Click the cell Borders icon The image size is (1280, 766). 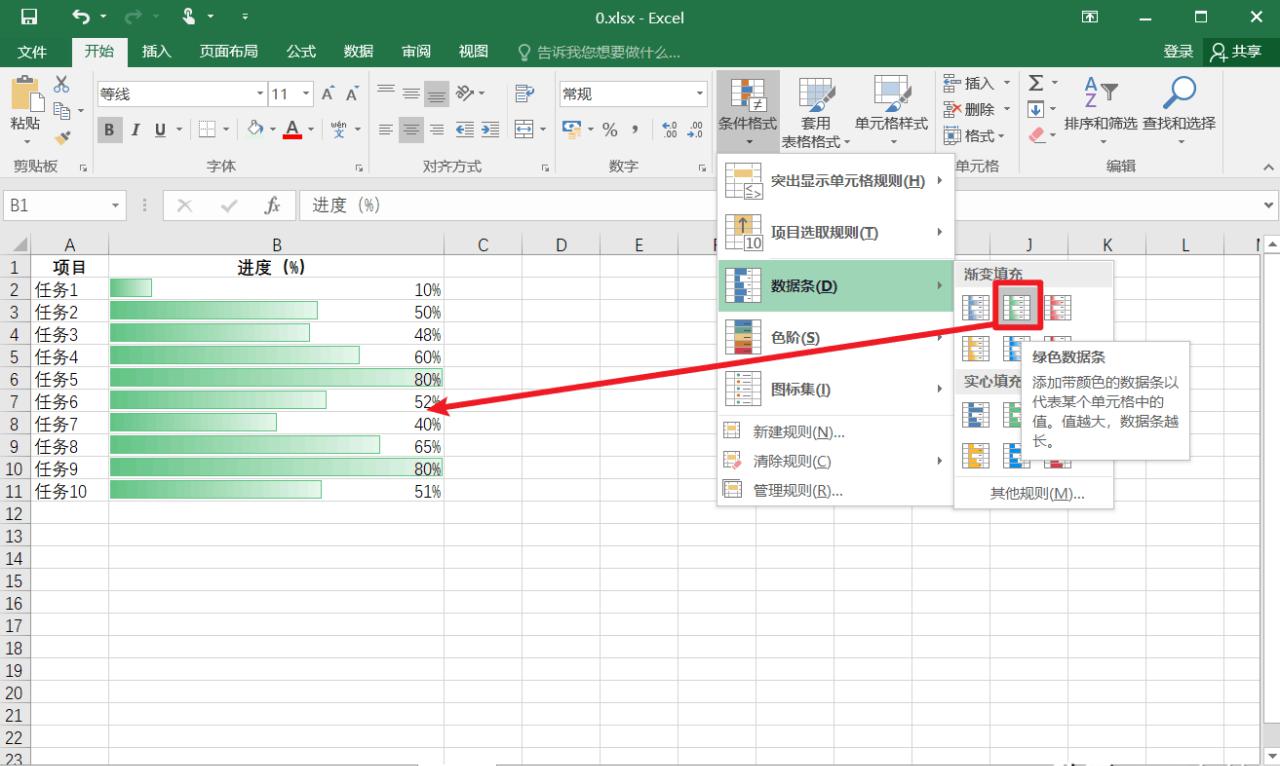coord(207,129)
